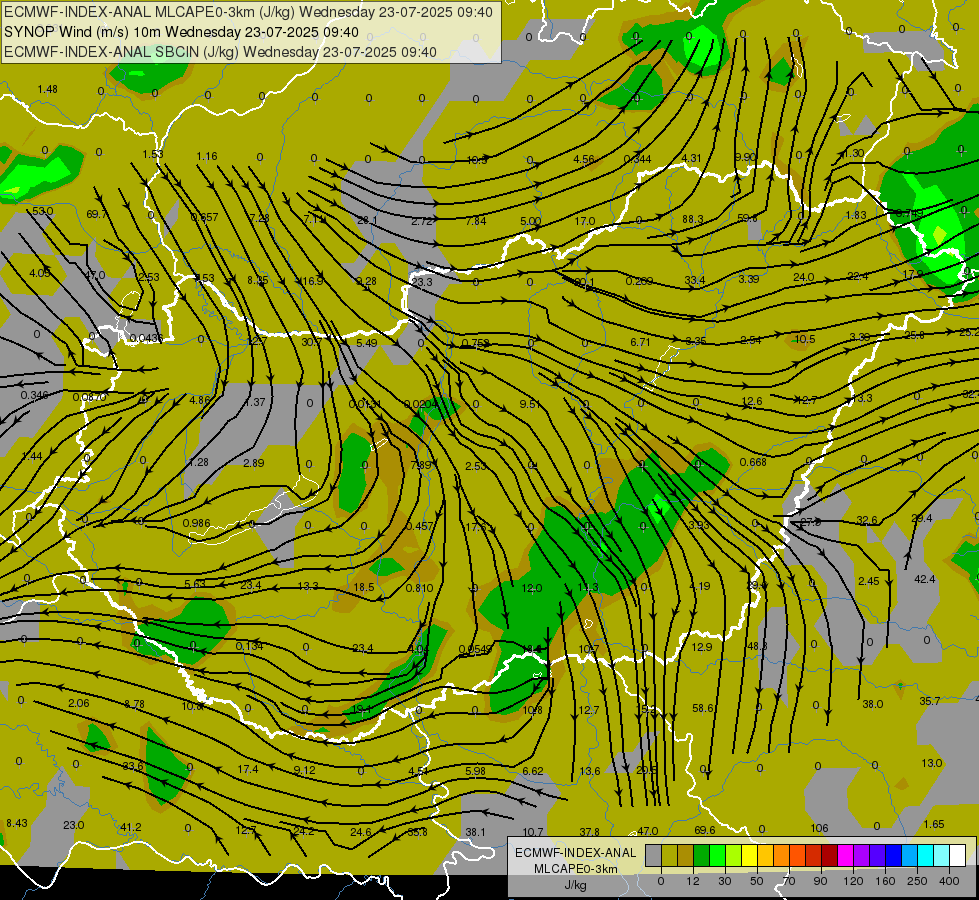Click the map value '88.3'
979x900 pixels.
[x=692, y=219]
